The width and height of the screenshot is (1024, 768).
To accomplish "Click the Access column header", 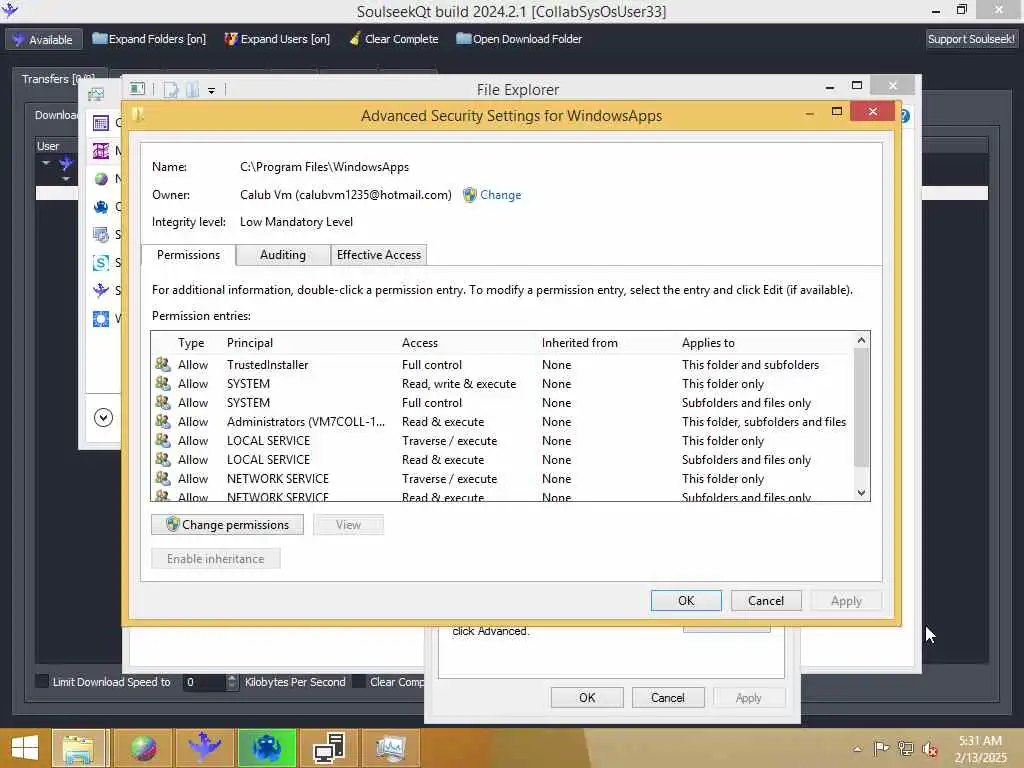I will (x=420, y=343).
